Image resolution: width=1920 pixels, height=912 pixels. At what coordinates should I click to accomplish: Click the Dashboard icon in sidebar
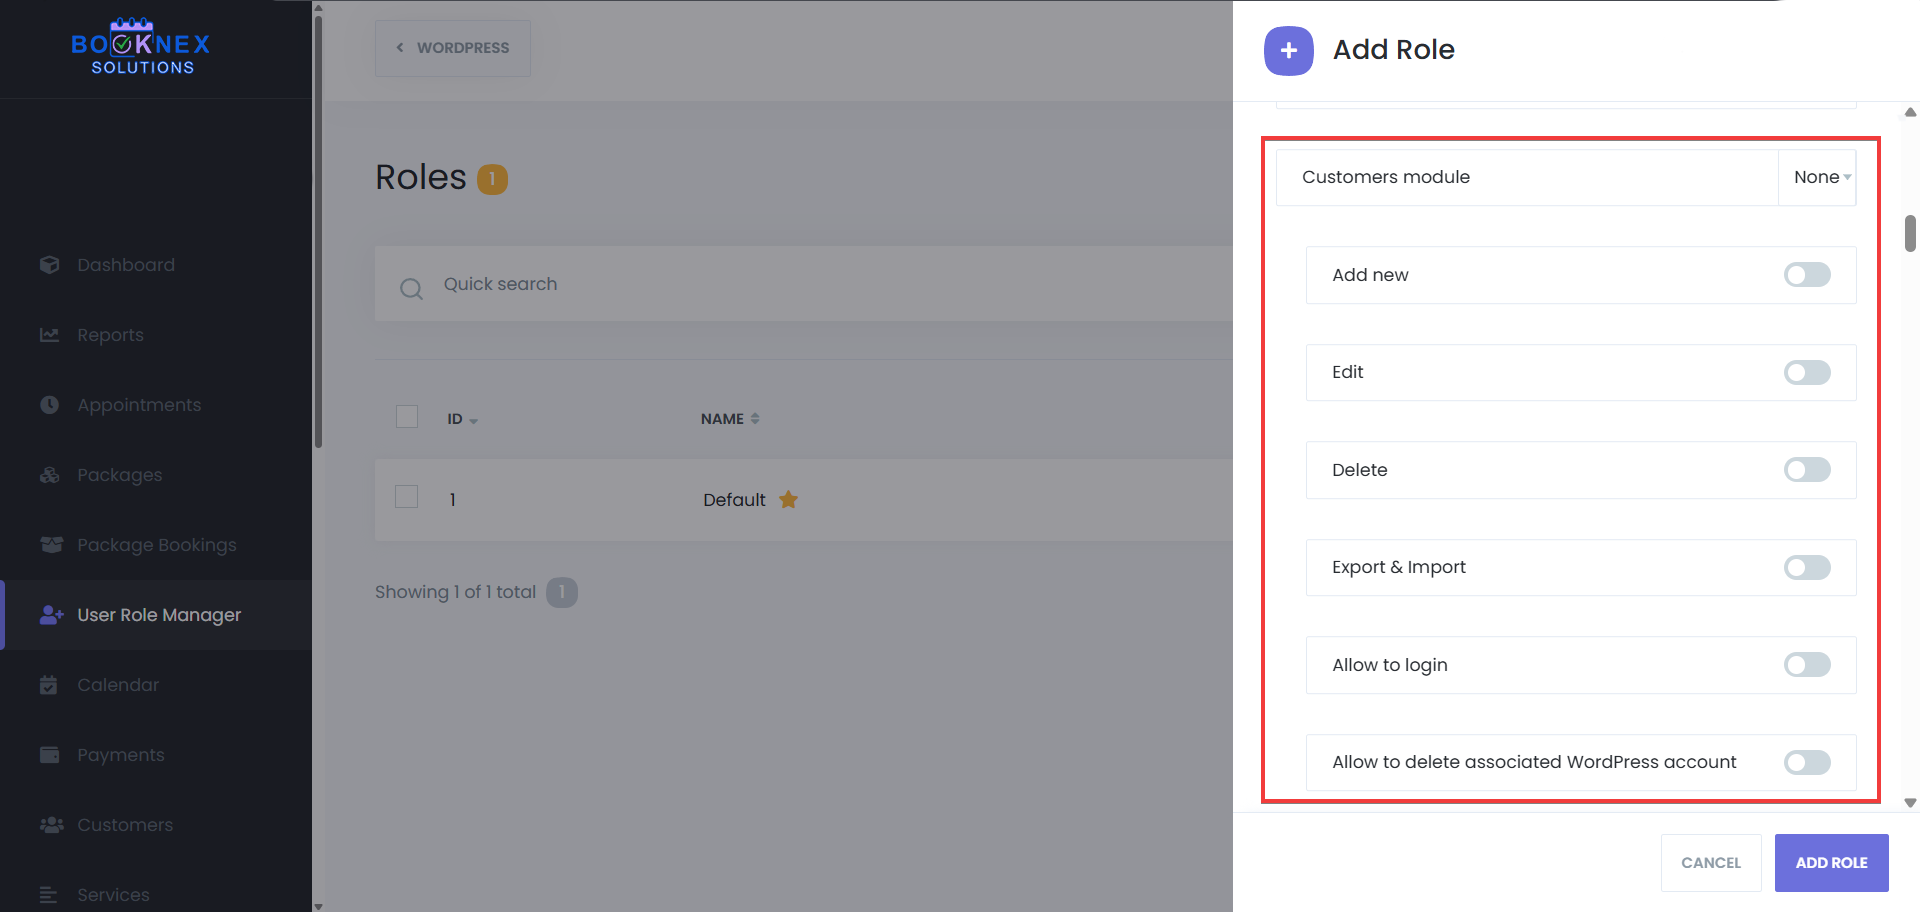(49, 265)
